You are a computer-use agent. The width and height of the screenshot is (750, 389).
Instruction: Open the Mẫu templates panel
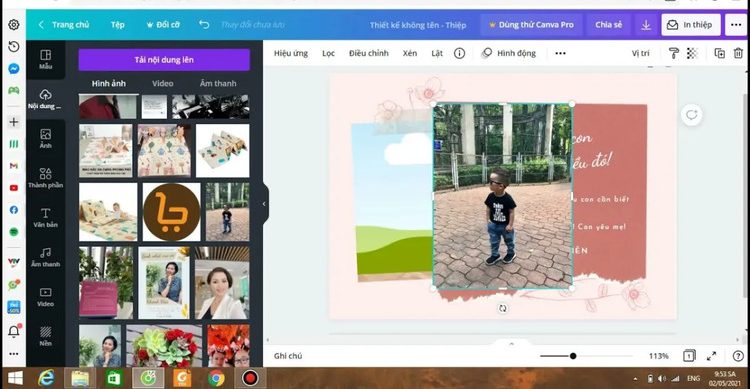coord(45,59)
